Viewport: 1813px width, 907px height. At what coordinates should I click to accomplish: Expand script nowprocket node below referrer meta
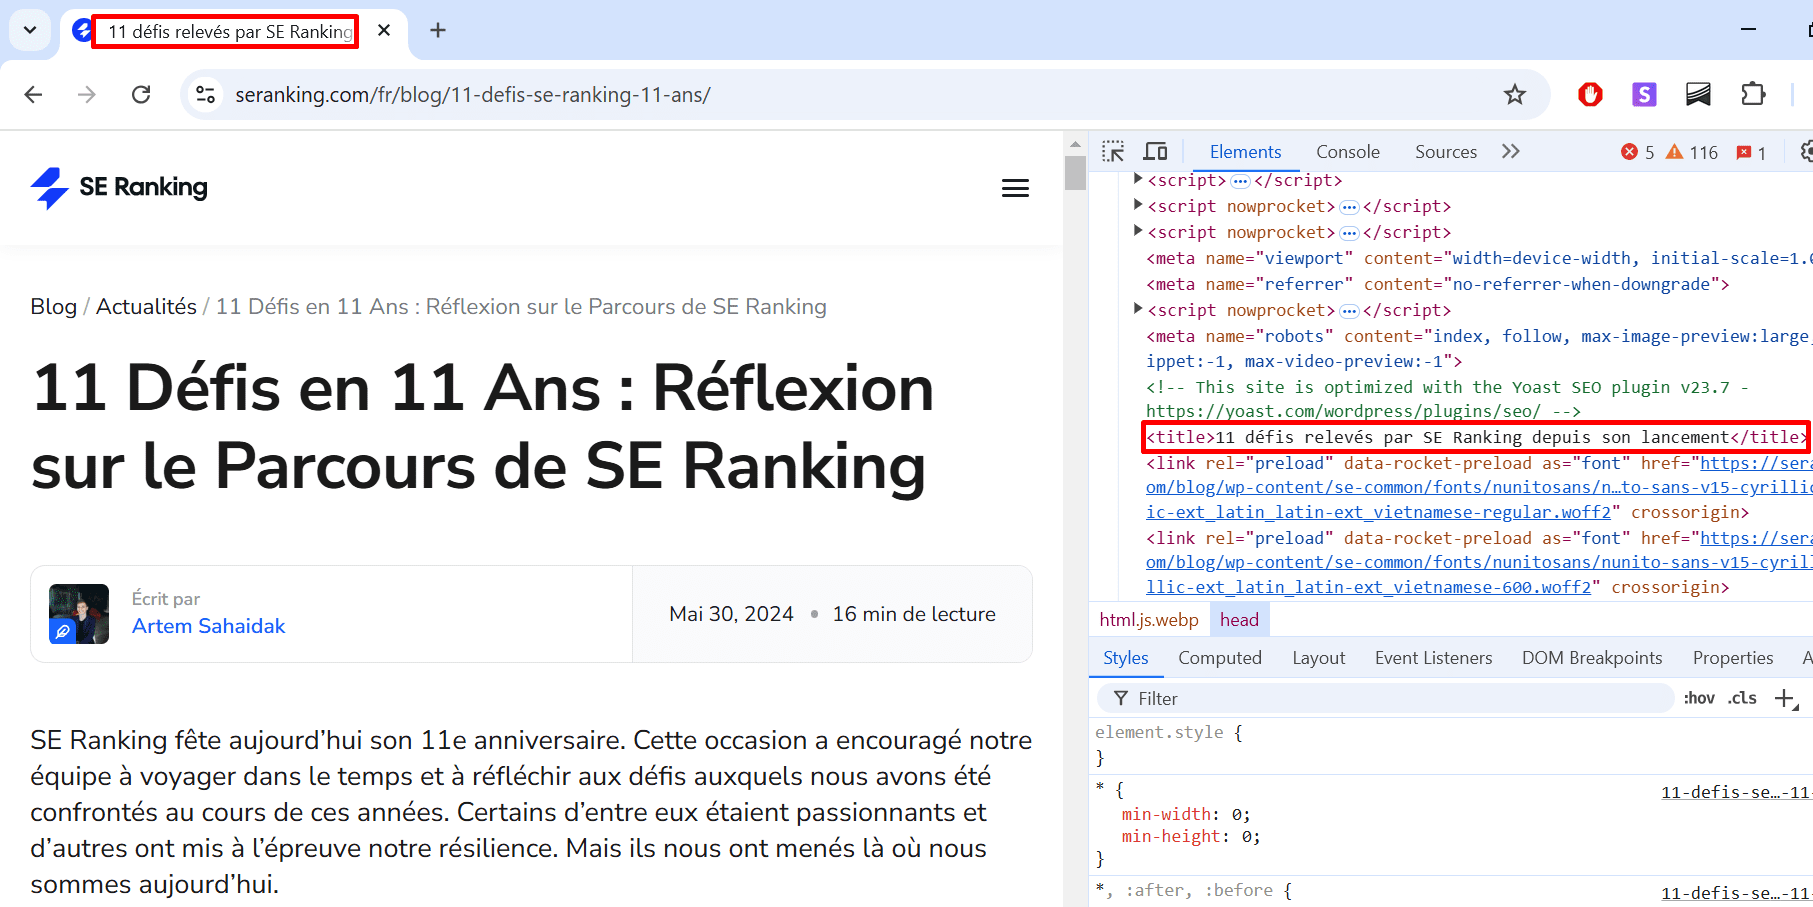pyautogui.click(x=1138, y=309)
